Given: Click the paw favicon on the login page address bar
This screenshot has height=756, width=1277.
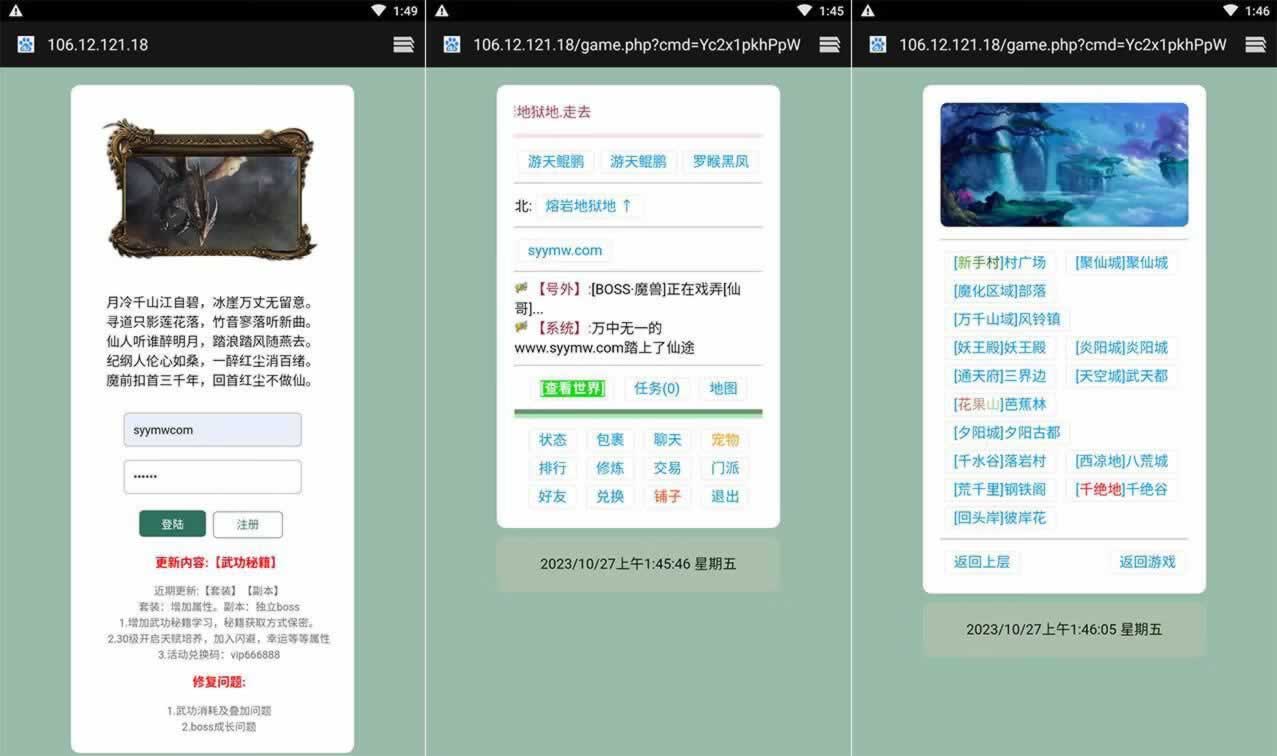Looking at the screenshot, I should [26, 44].
